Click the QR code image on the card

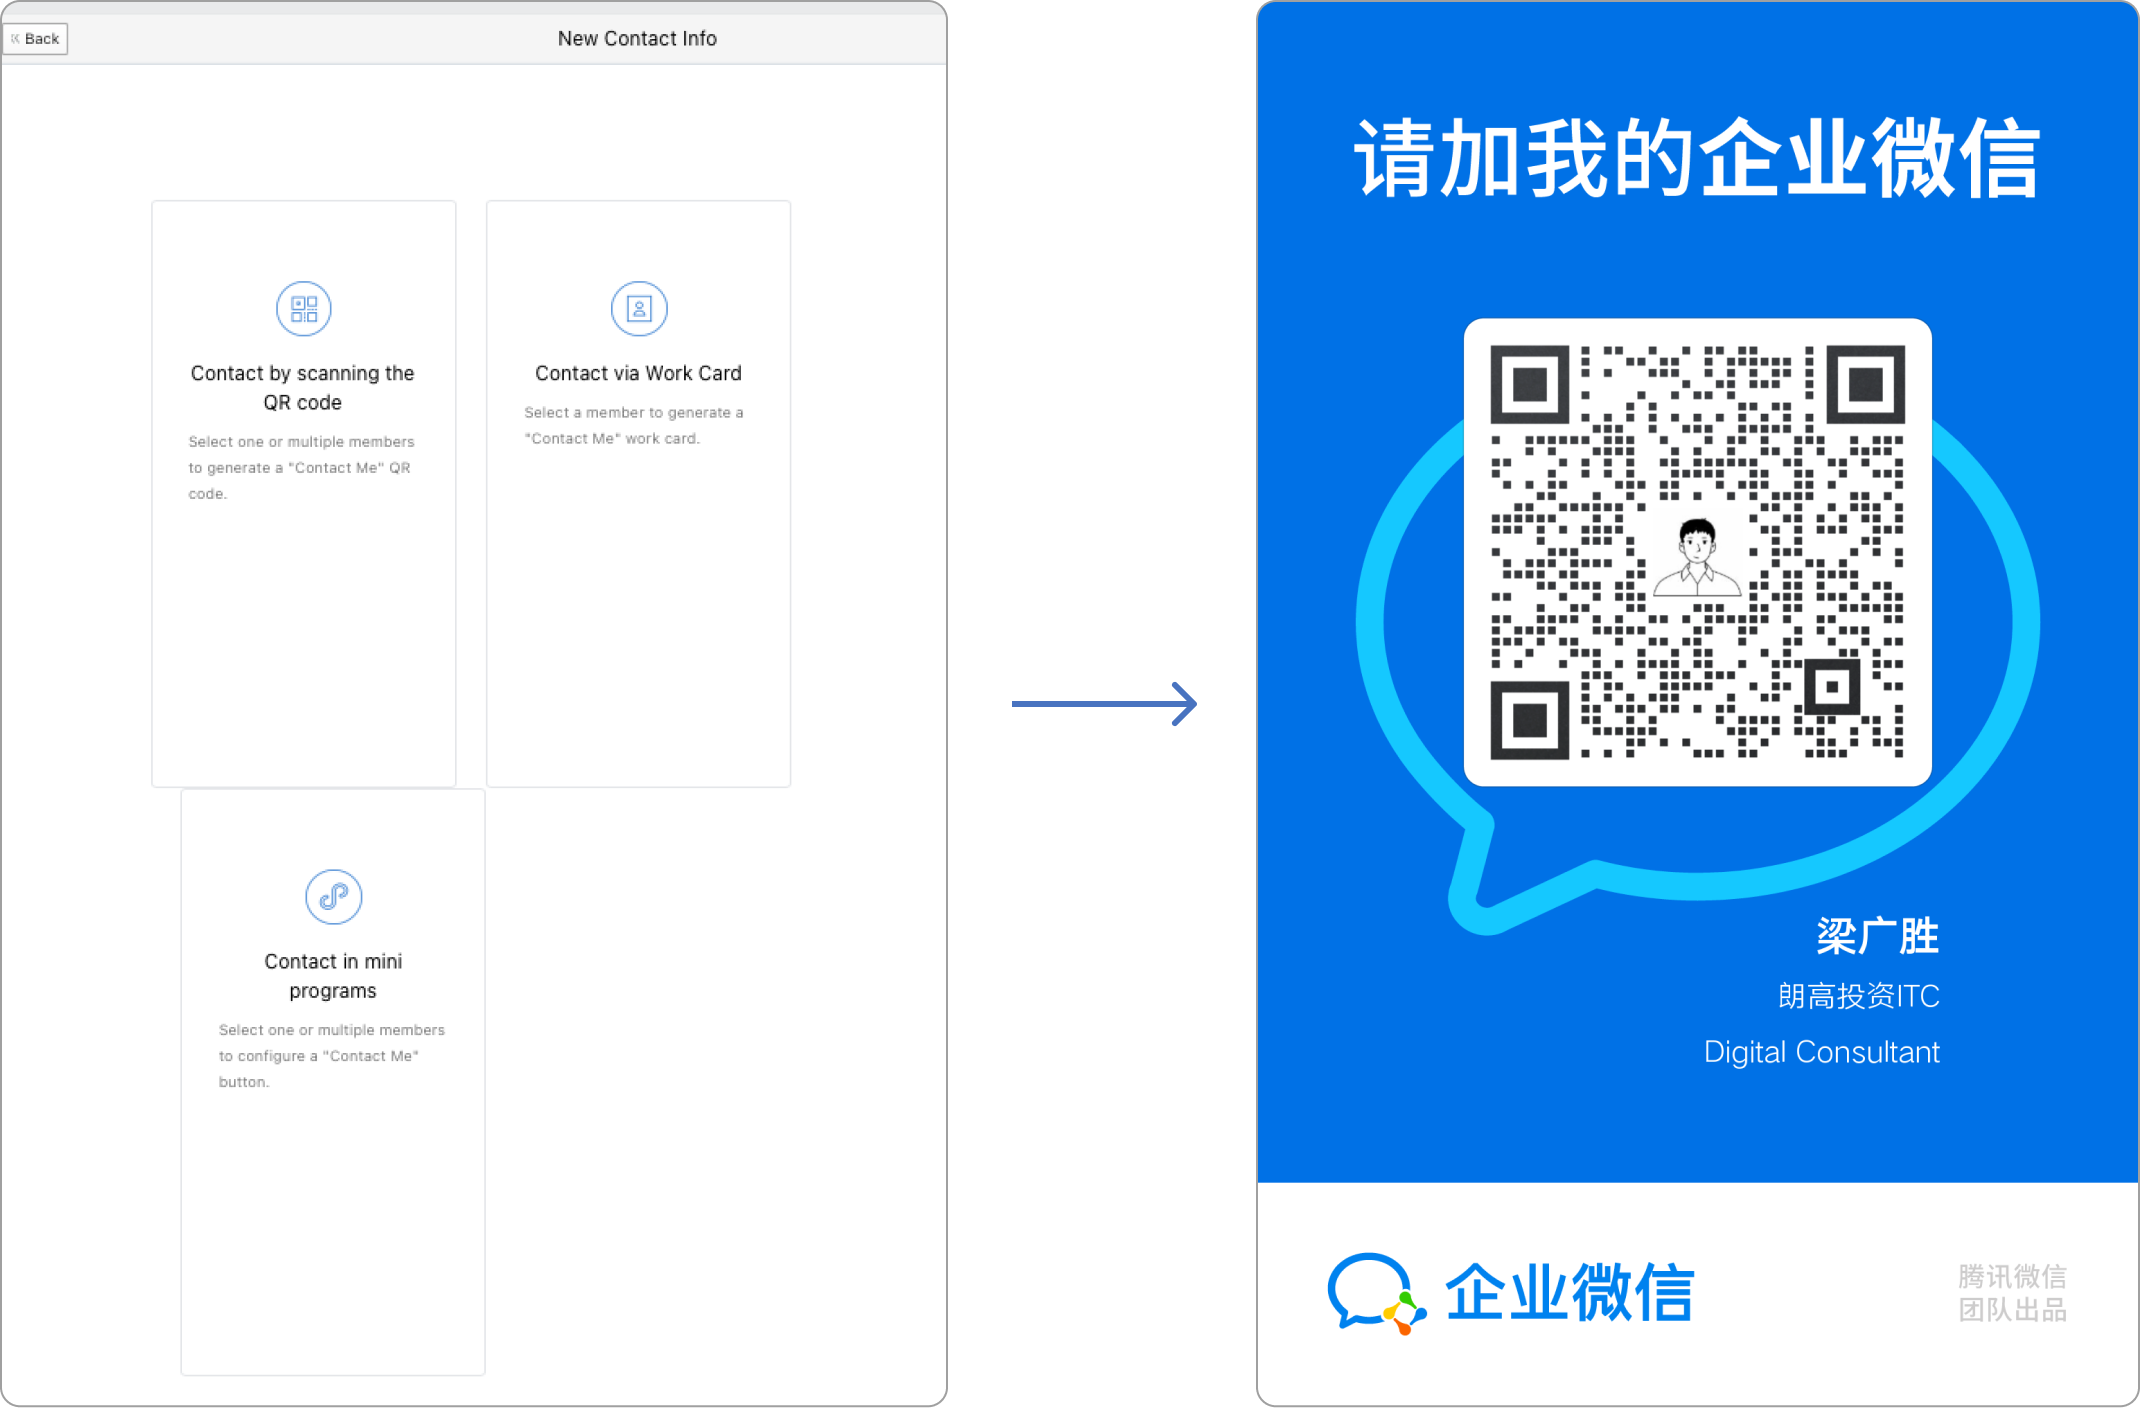tap(1697, 552)
